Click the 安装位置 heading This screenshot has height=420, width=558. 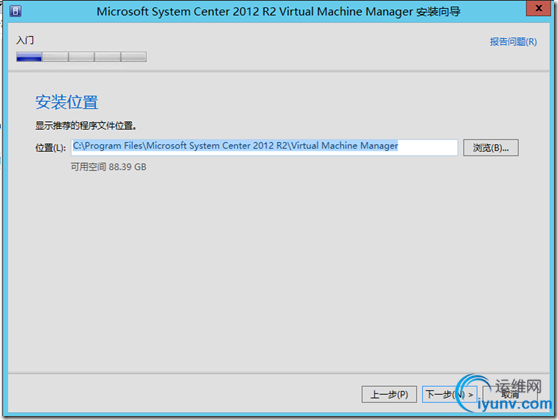click(67, 102)
